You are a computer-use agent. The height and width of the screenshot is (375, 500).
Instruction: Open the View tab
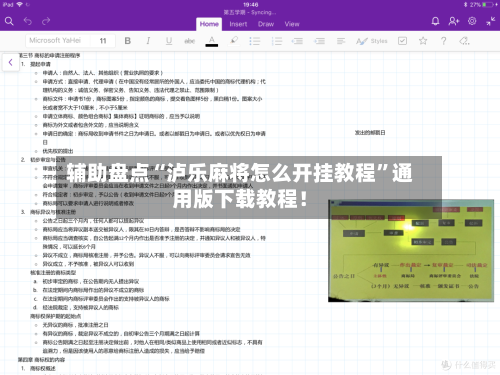pyautogui.click(x=292, y=24)
